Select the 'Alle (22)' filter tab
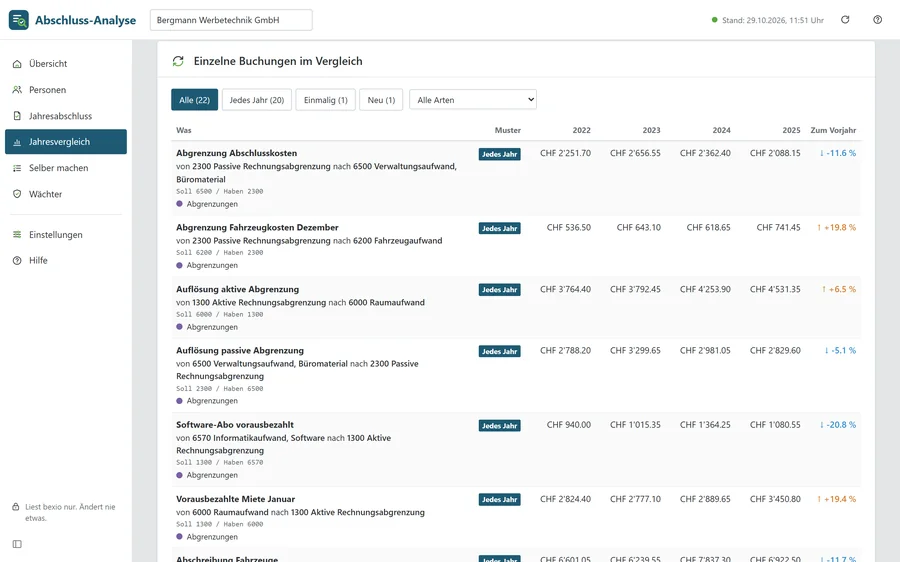The height and width of the screenshot is (562, 900). pyautogui.click(x=195, y=100)
